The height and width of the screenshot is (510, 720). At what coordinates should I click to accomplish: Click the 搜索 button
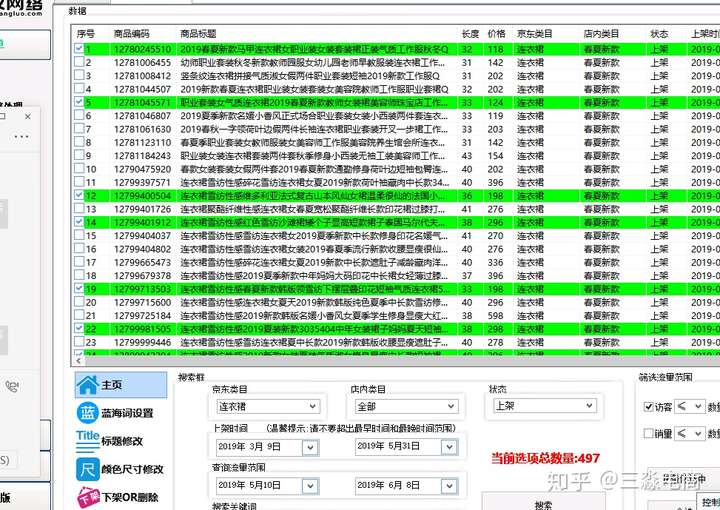coord(544,501)
